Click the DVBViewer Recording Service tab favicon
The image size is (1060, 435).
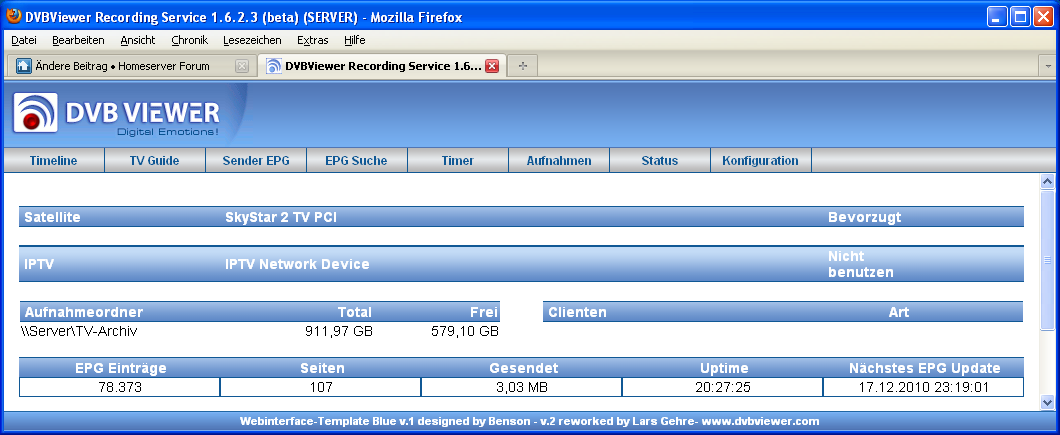[273, 66]
